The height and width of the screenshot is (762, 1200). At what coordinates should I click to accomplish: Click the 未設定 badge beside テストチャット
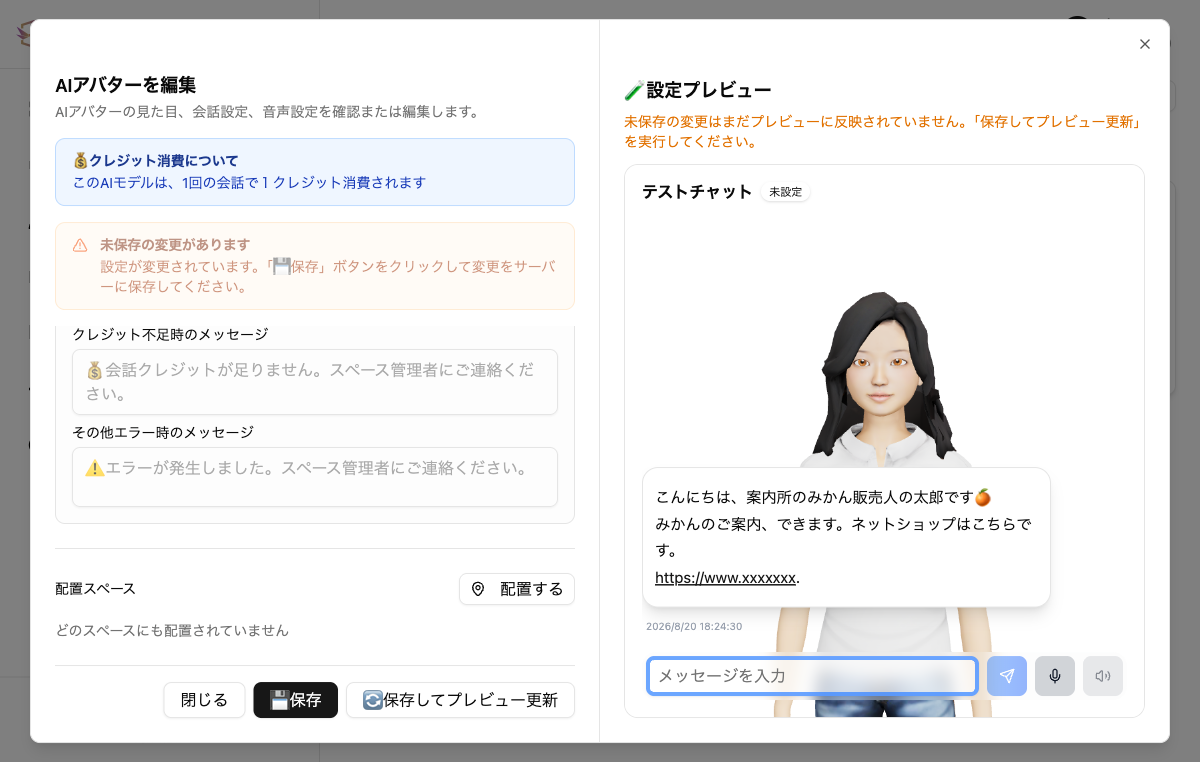[x=785, y=192]
